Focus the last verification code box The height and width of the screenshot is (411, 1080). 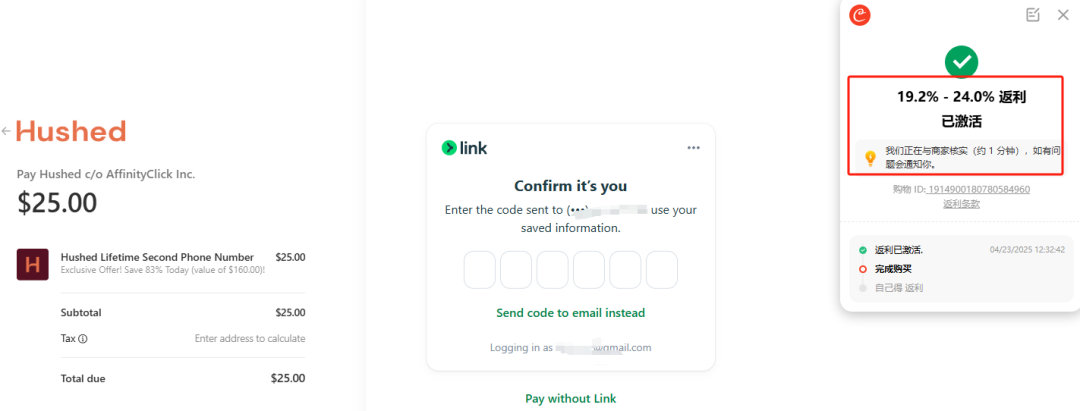click(662, 270)
